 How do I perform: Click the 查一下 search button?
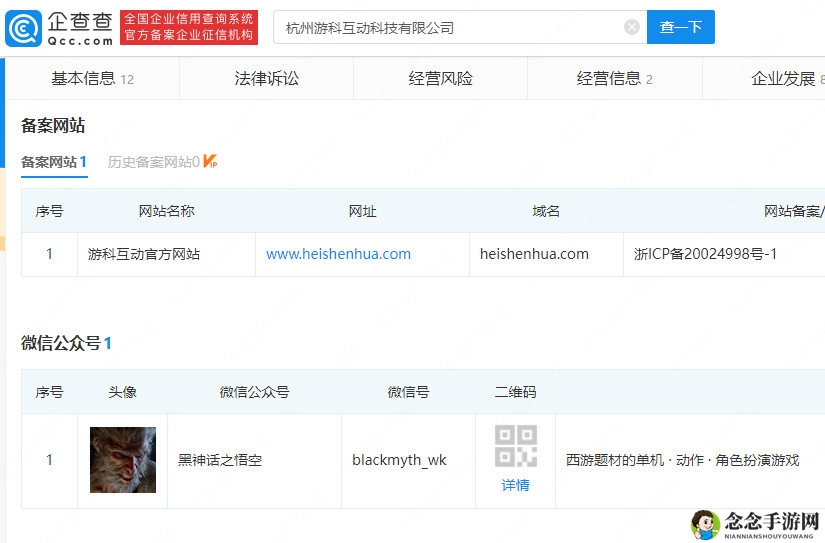click(x=680, y=27)
